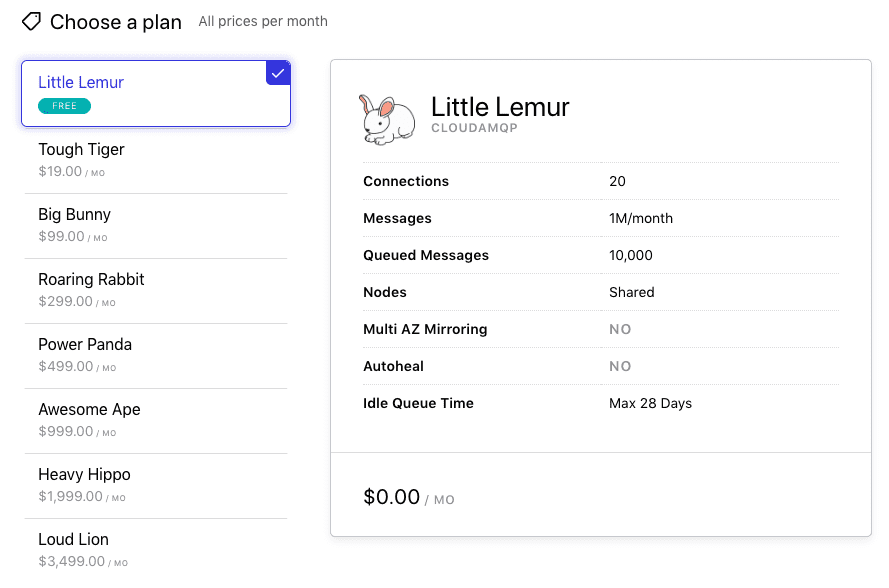Image resolution: width=889 pixels, height=588 pixels.
Task: Choose the Big Bunny plan
Action: click(155, 225)
